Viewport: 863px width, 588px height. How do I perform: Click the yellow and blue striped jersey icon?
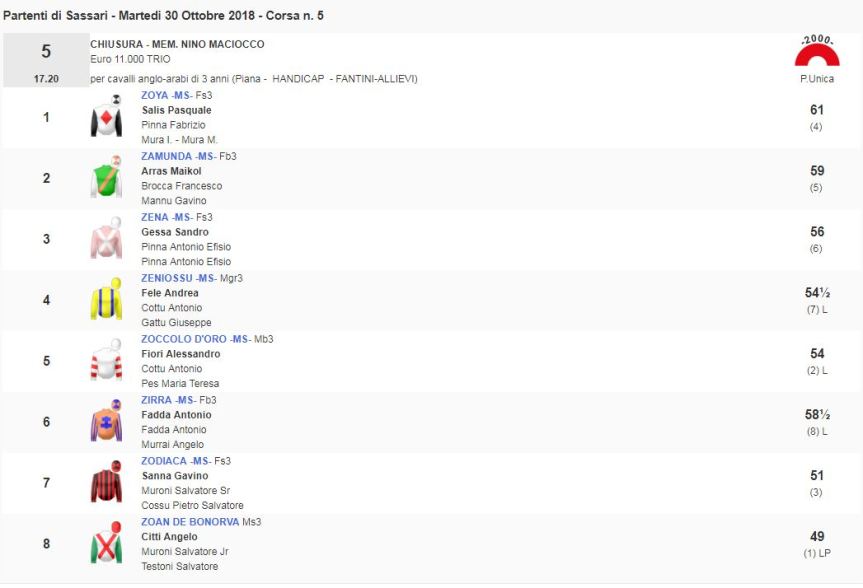tap(106, 301)
